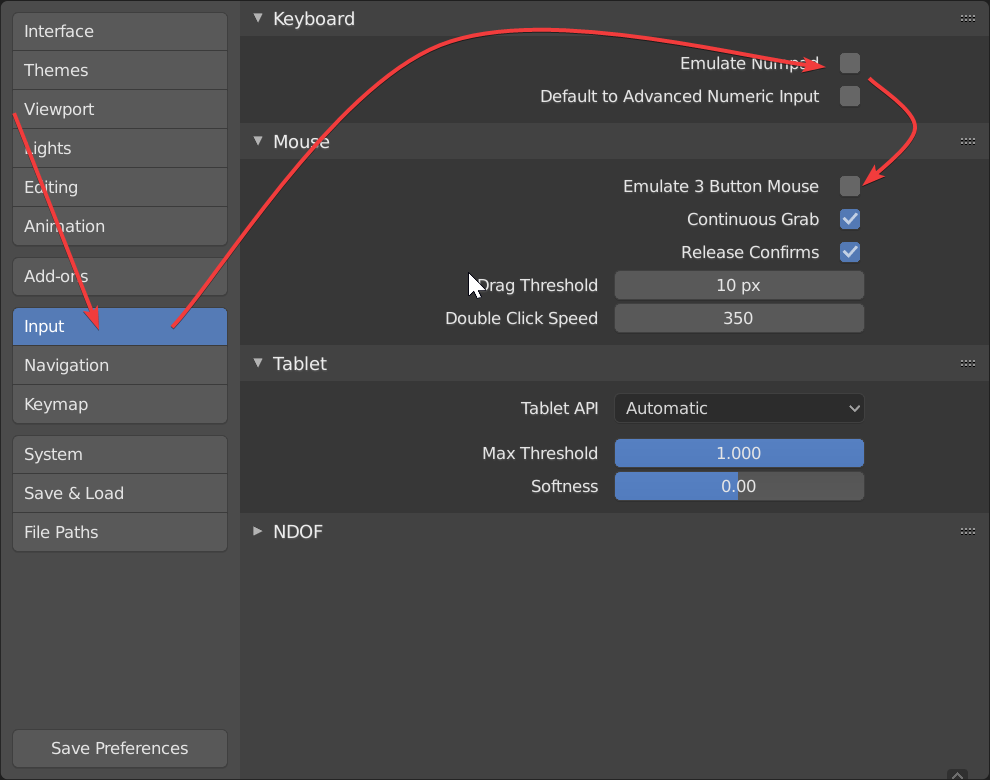
Task: Open the Navigation preferences
Action: (119, 365)
